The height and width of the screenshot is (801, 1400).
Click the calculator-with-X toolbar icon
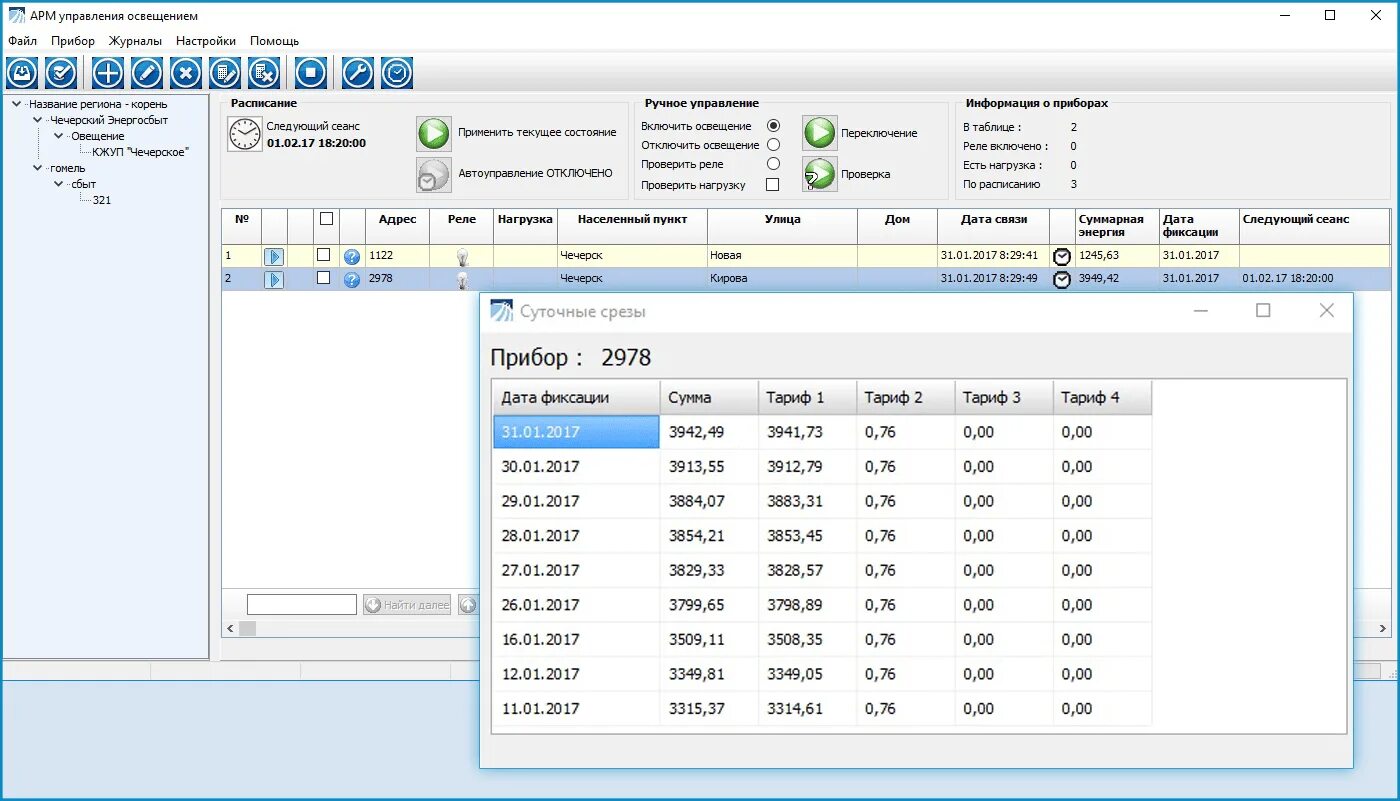tap(264, 73)
